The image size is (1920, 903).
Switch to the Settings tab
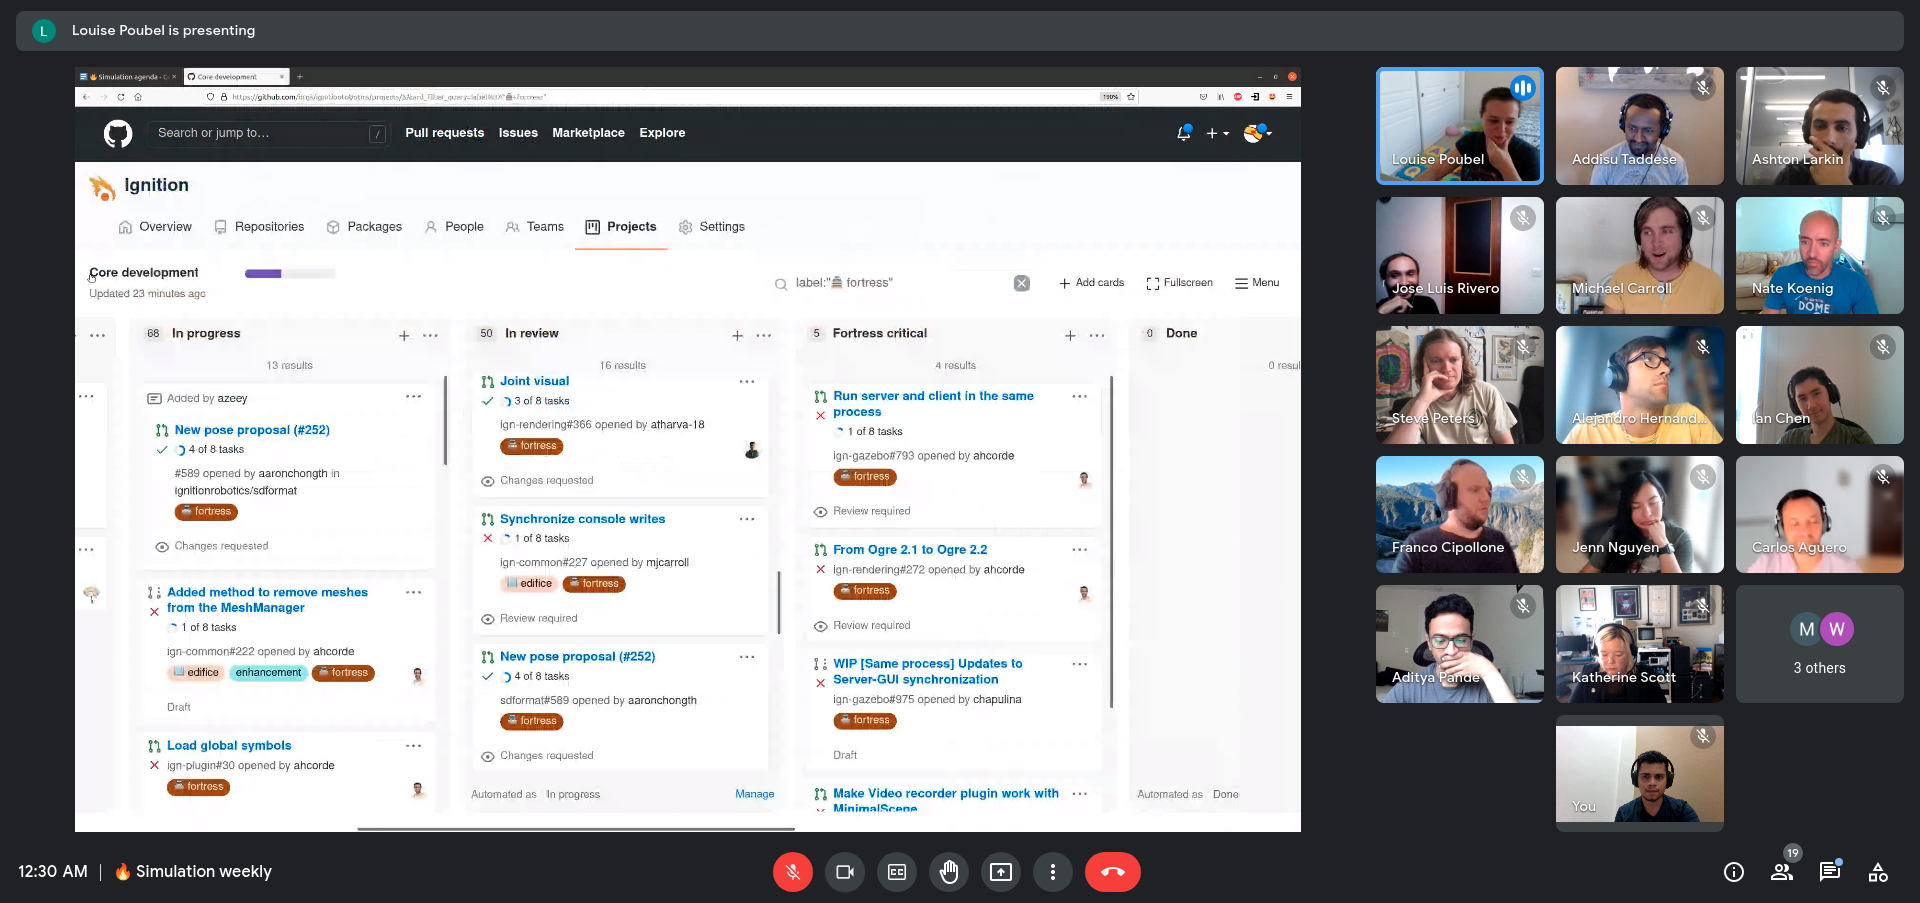coord(712,227)
